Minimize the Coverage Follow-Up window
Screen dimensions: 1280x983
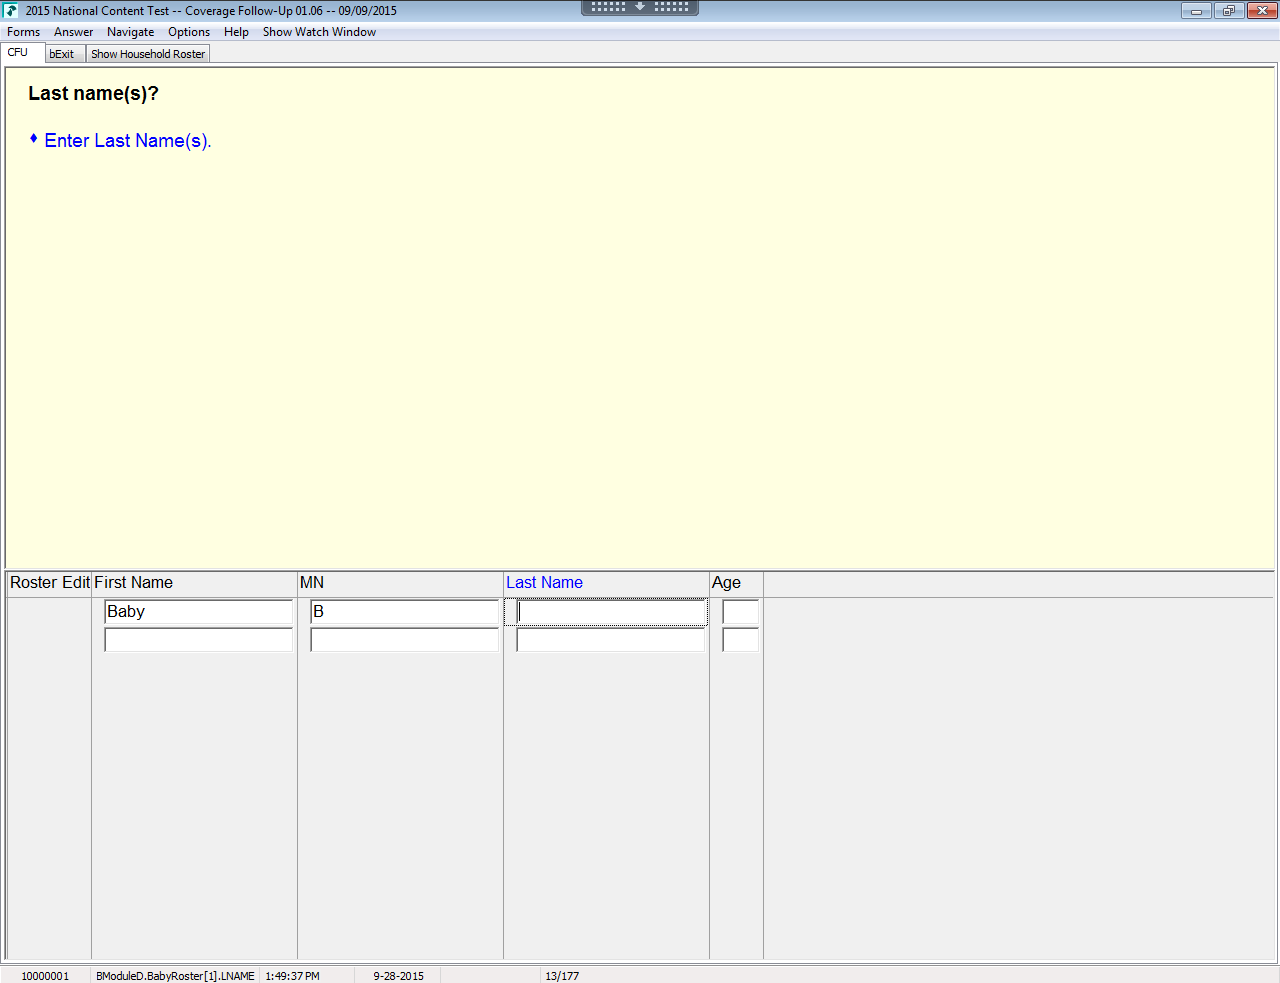(x=1196, y=11)
